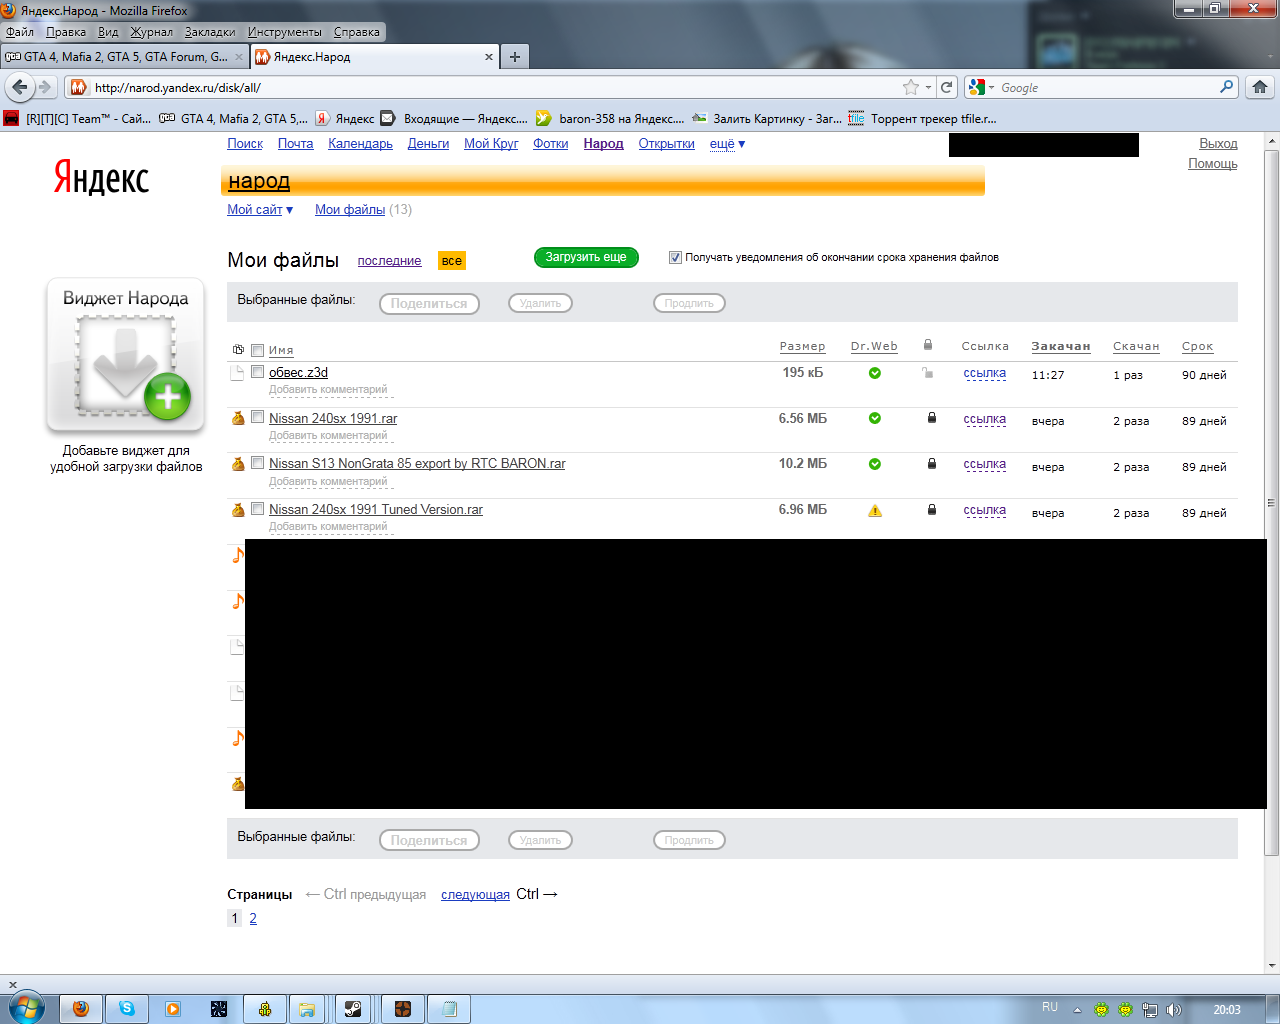Toggle the Получать уведомления checkbox
The width and height of the screenshot is (1280, 1024).
point(675,257)
